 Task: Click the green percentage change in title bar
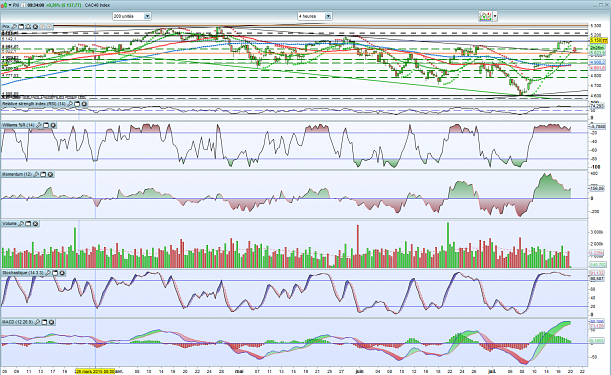point(64,5)
